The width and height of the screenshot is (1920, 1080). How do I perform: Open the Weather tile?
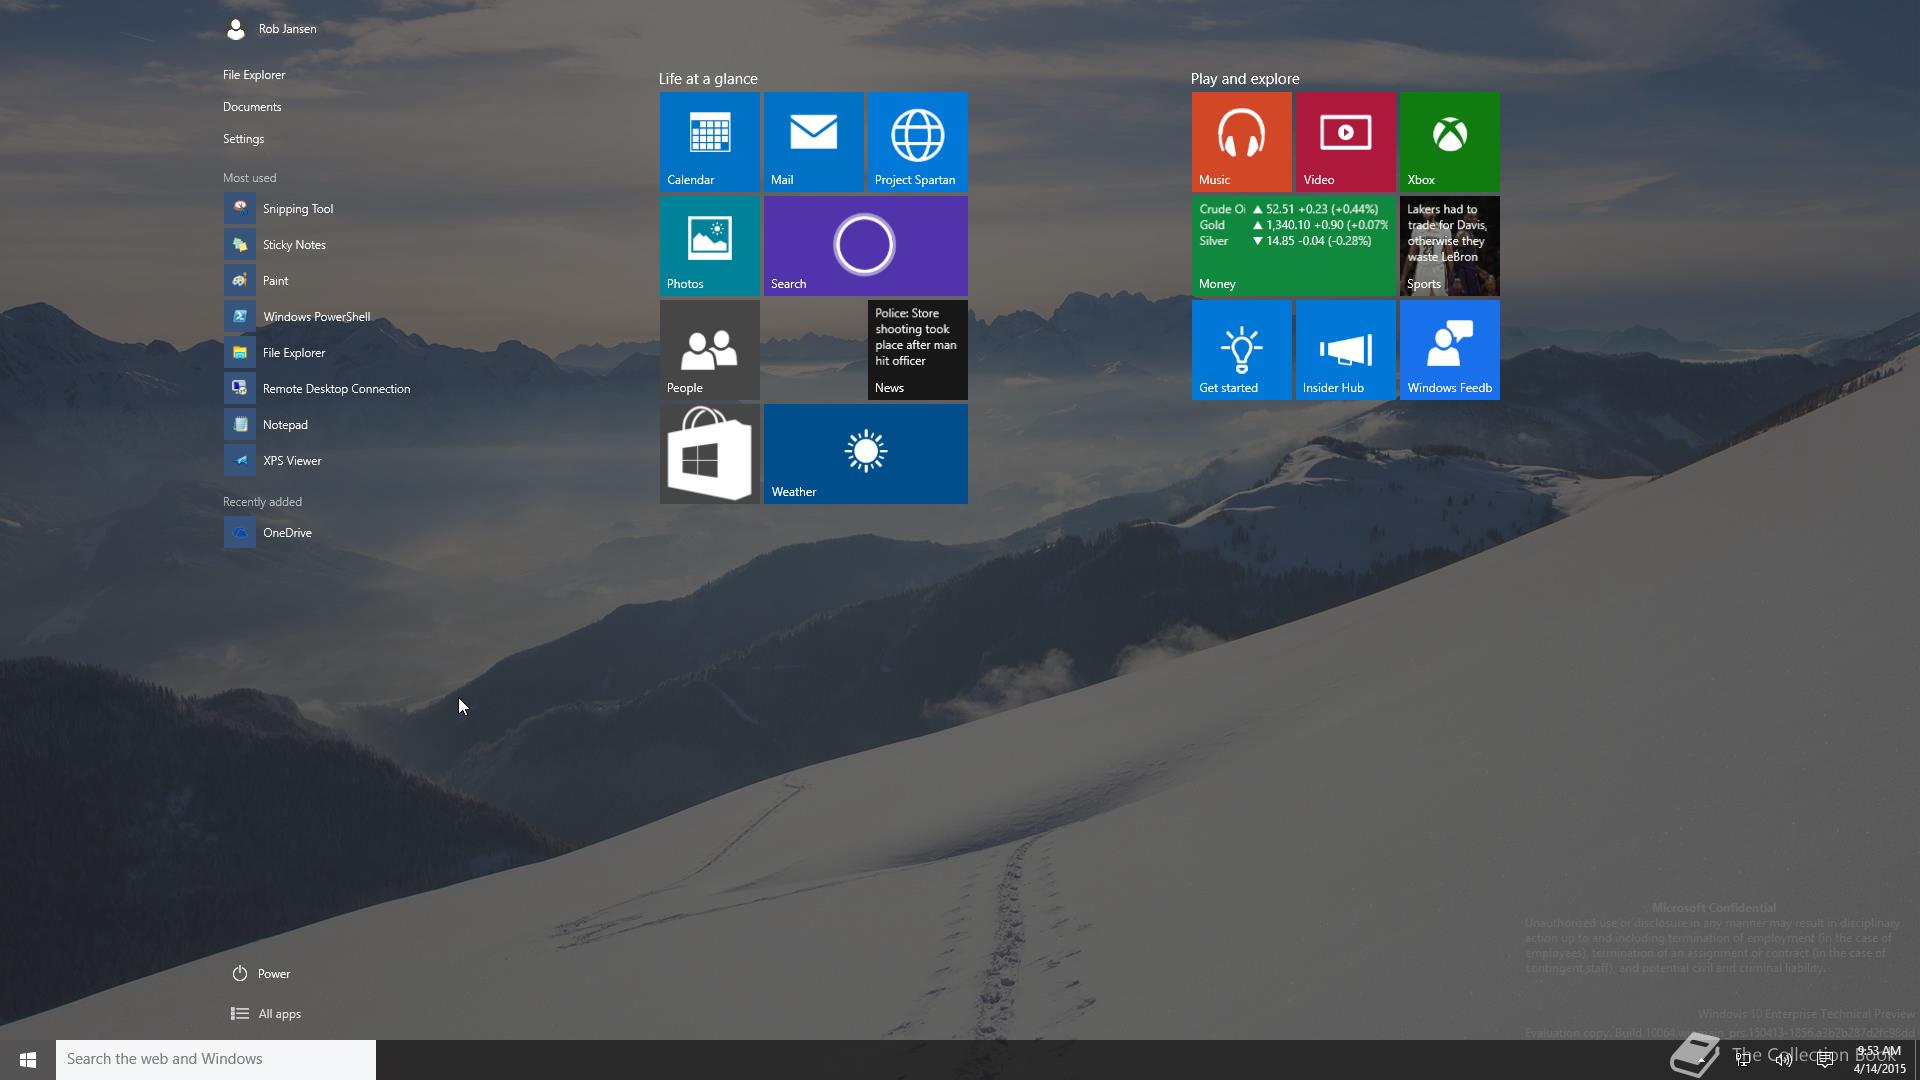coord(865,454)
